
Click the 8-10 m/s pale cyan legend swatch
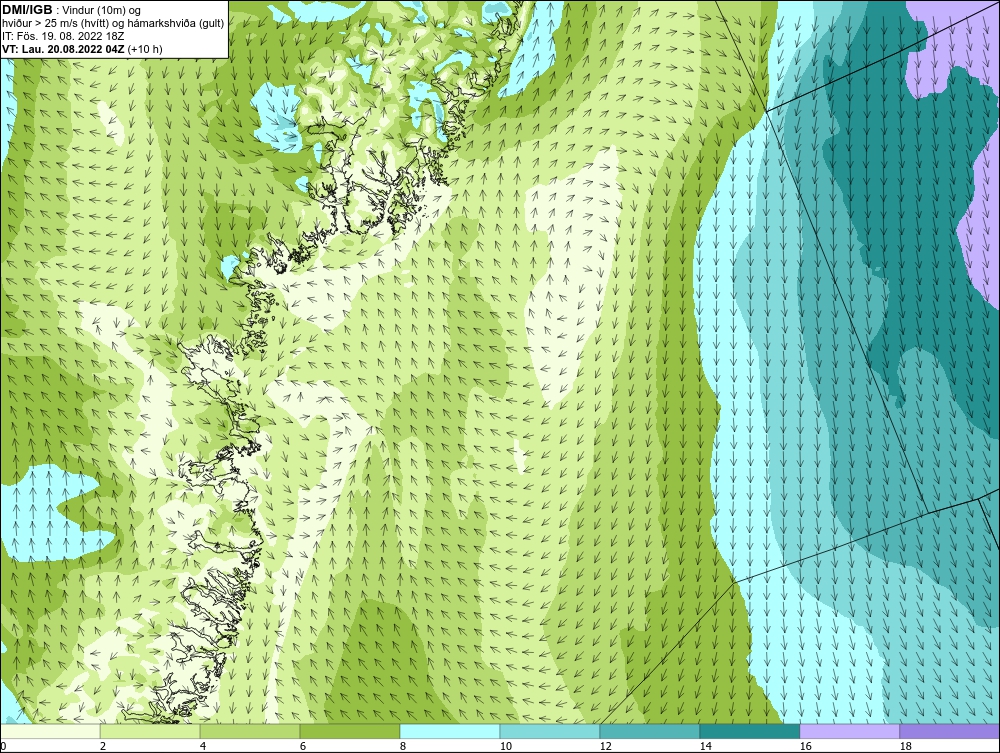(x=450, y=731)
